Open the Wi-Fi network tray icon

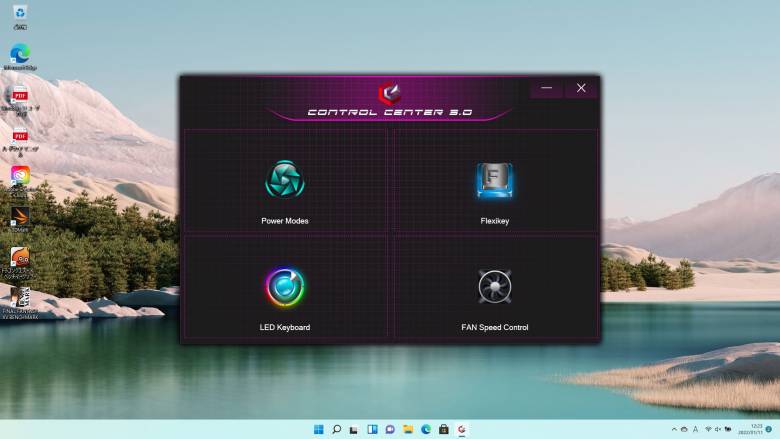click(x=708, y=429)
